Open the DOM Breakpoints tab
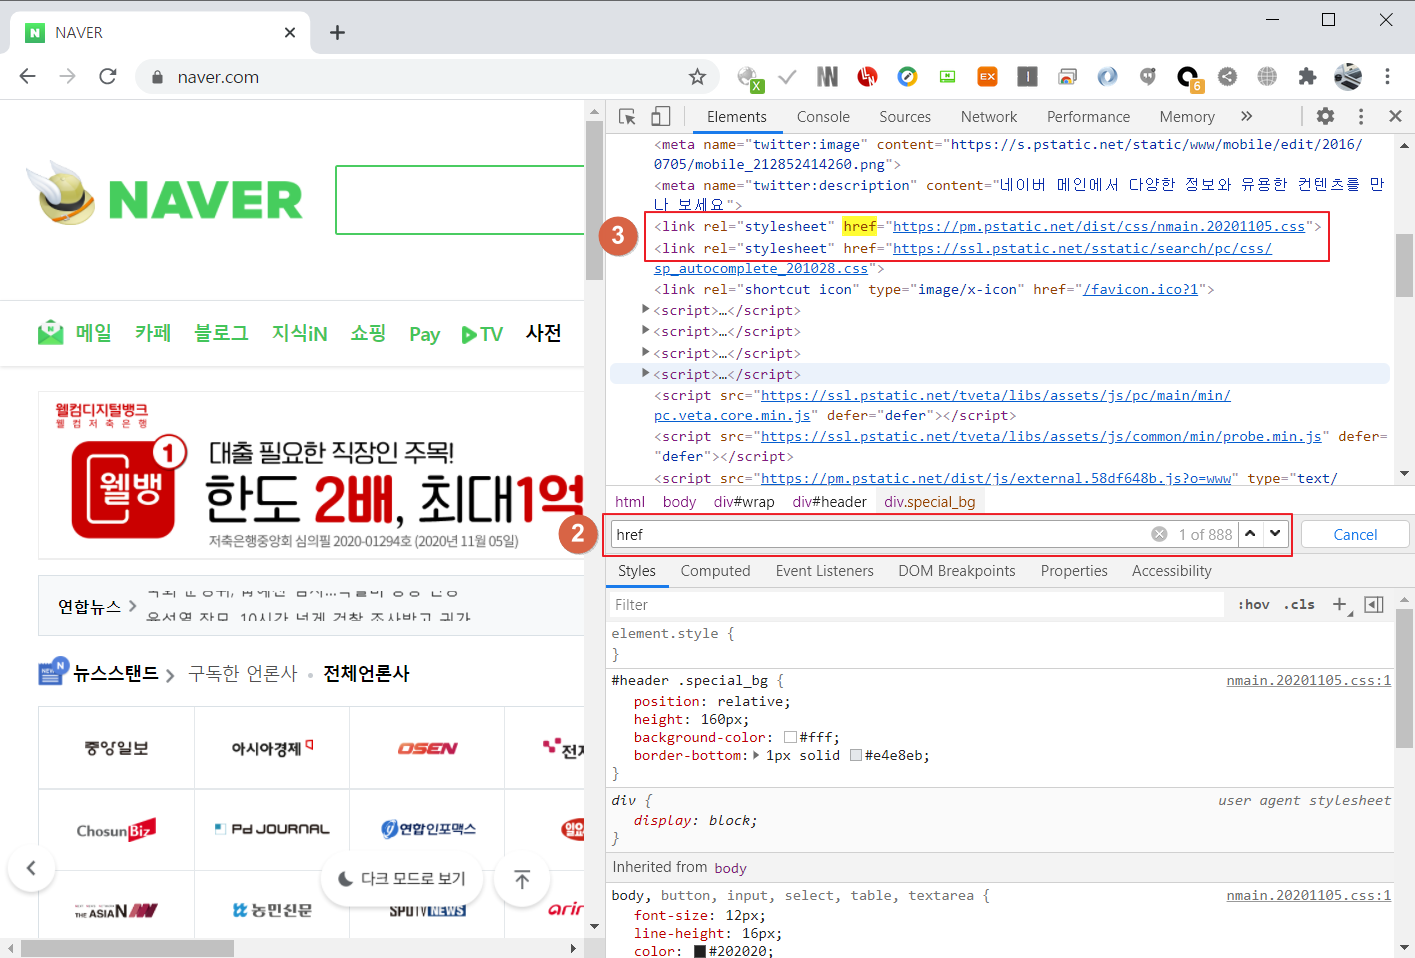This screenshot has width=1415, height=958. pos(957,571)
